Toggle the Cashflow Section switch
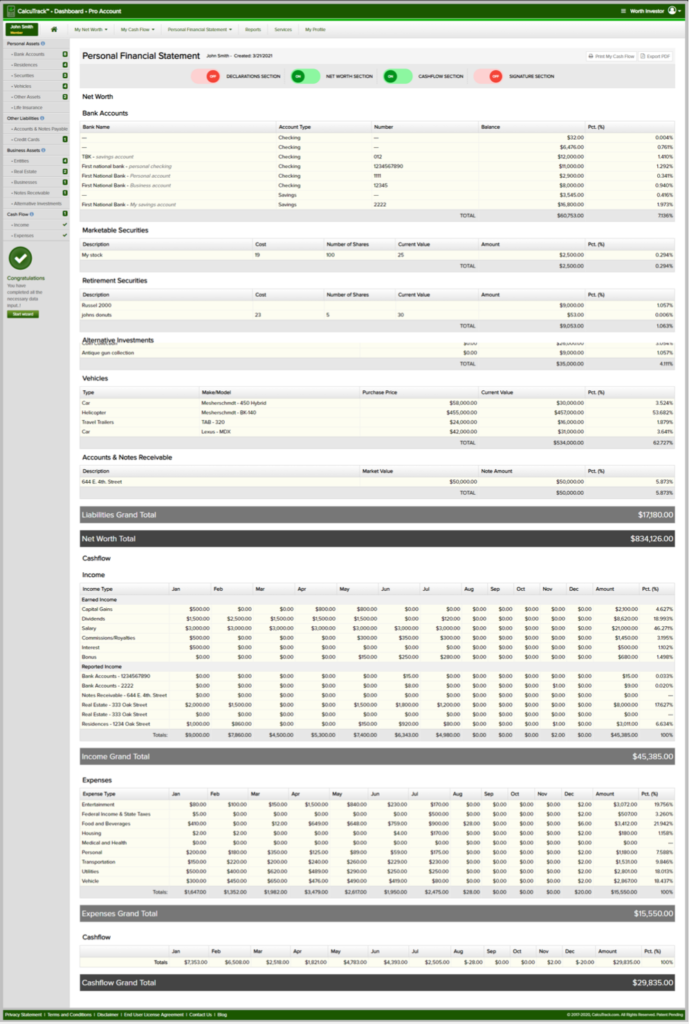 [x=397, y=76]
